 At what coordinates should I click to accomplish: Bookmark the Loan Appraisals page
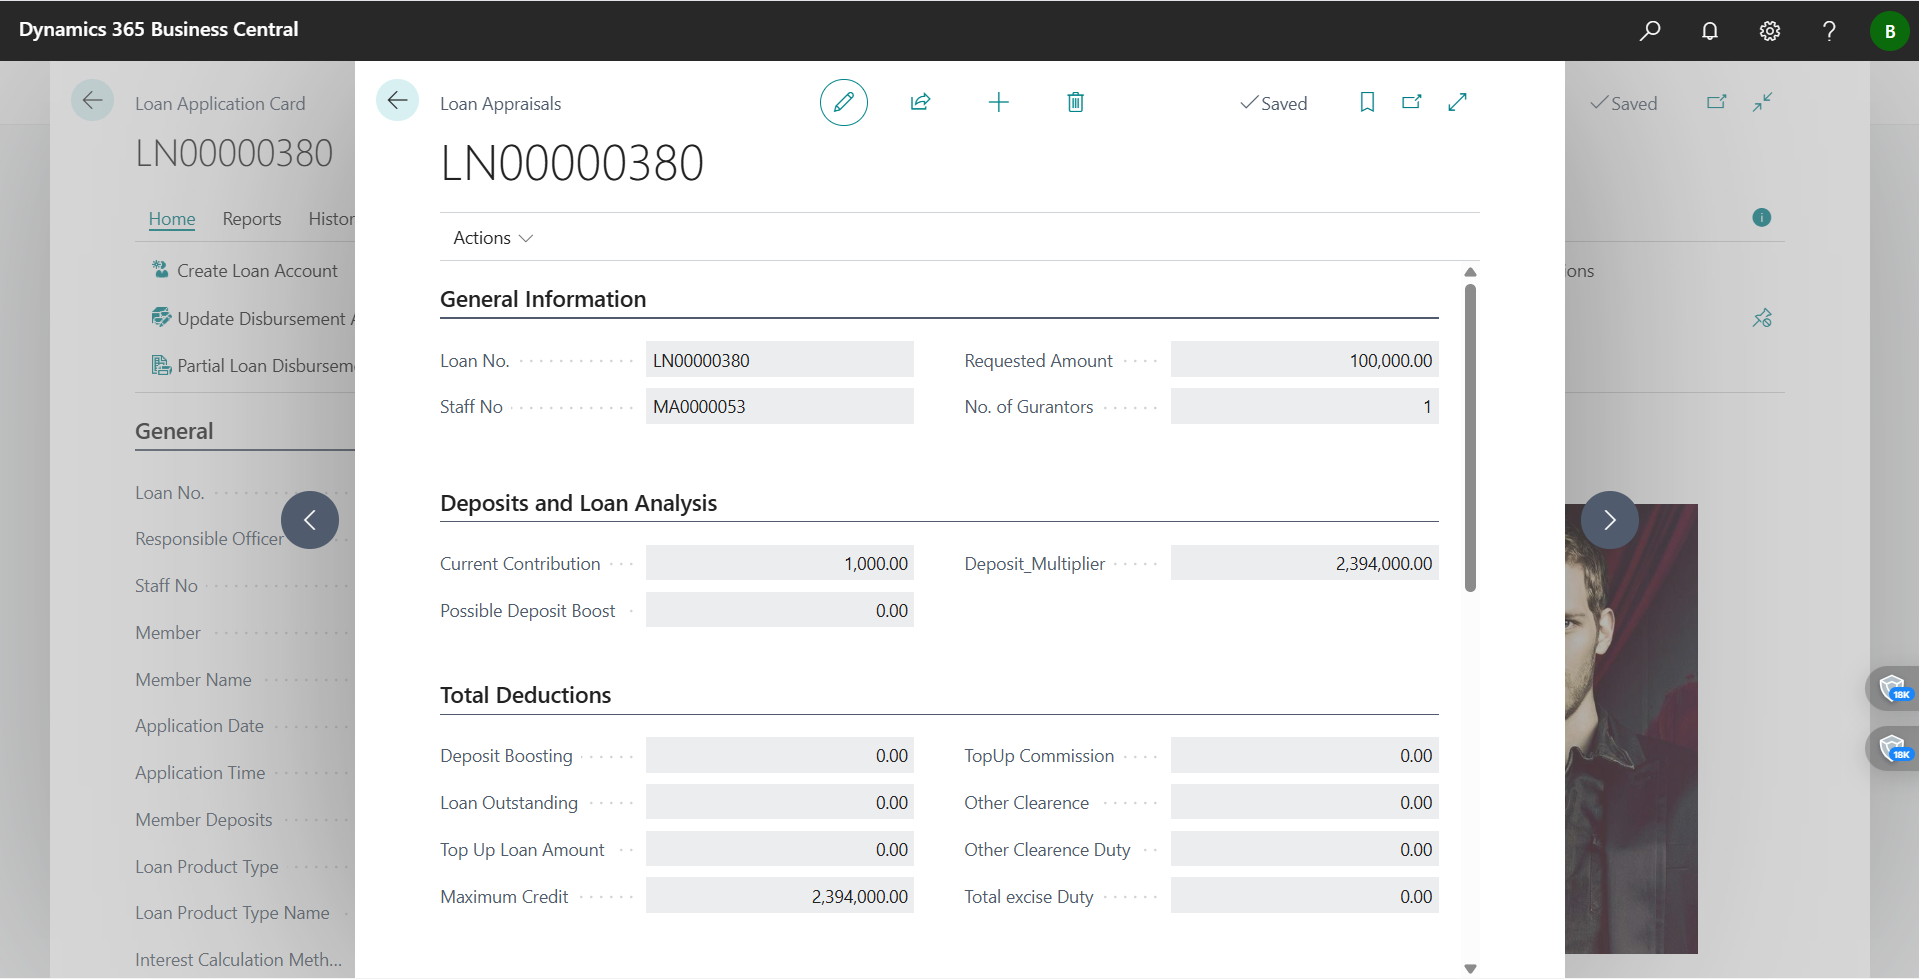(1366, 102)
